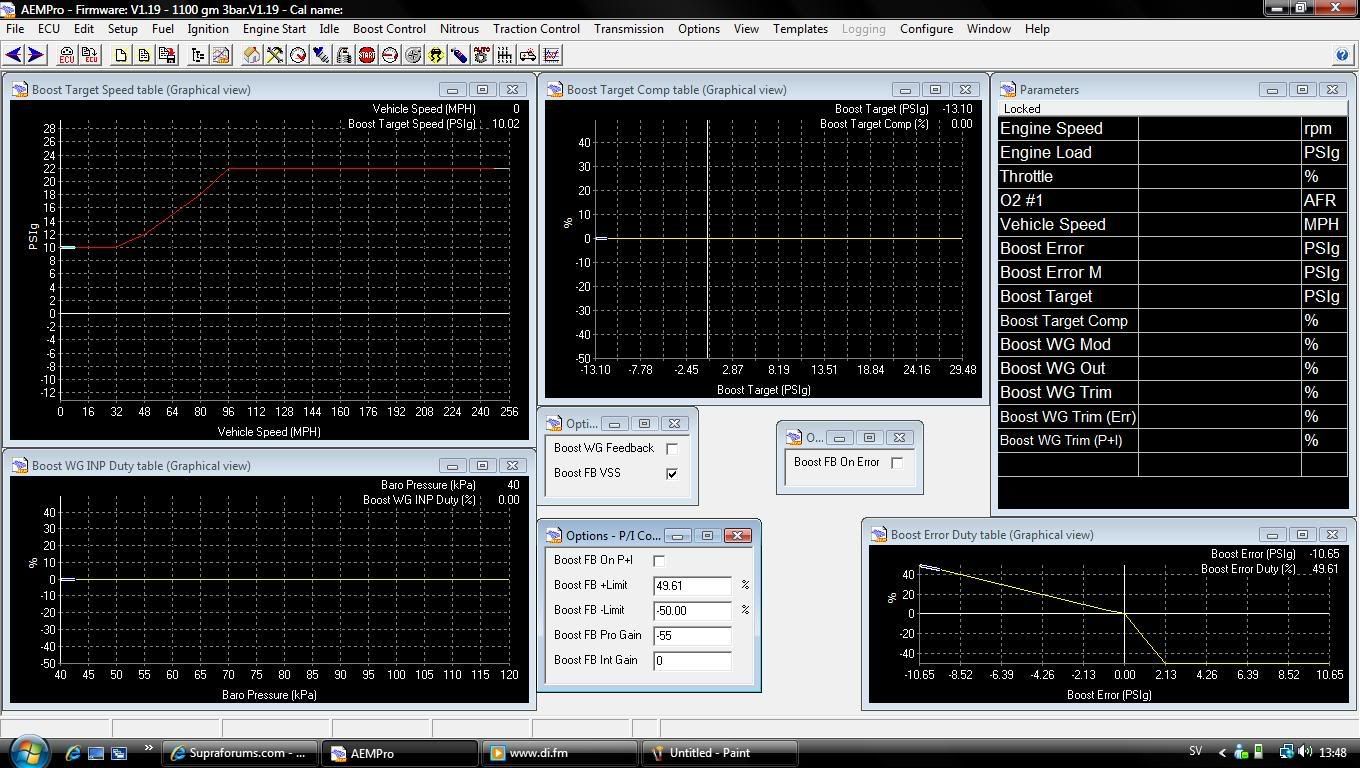Click the blue forward arrow toolbar icon
The image size is (1360, 768).
click(x=35, y=55)
